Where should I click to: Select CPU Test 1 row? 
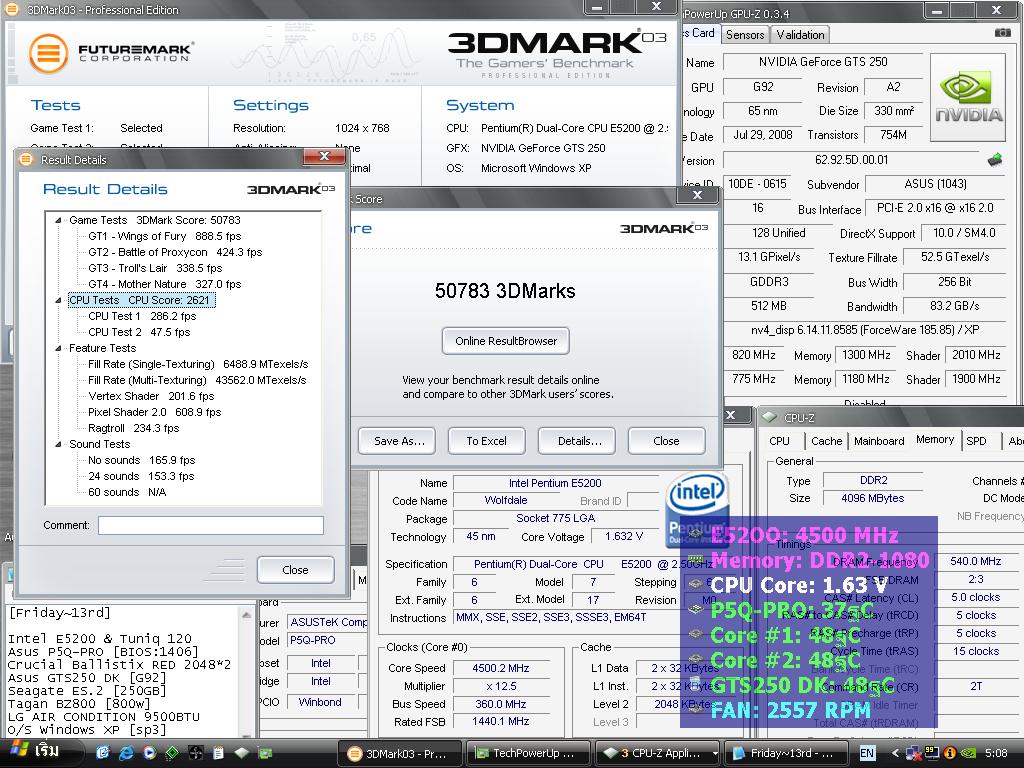(x=142, y=316)
